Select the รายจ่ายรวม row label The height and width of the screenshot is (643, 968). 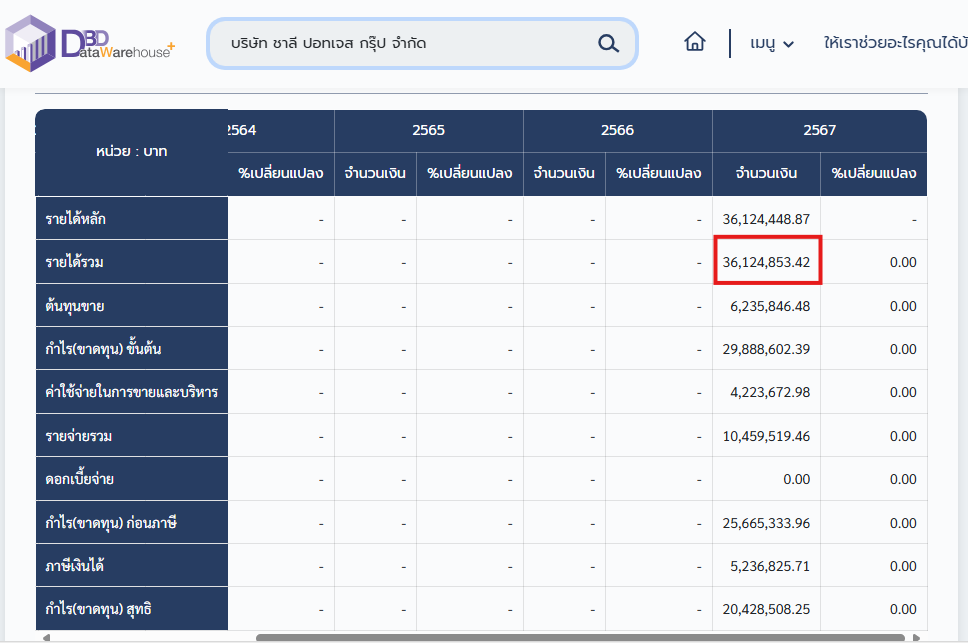(131, 436)
